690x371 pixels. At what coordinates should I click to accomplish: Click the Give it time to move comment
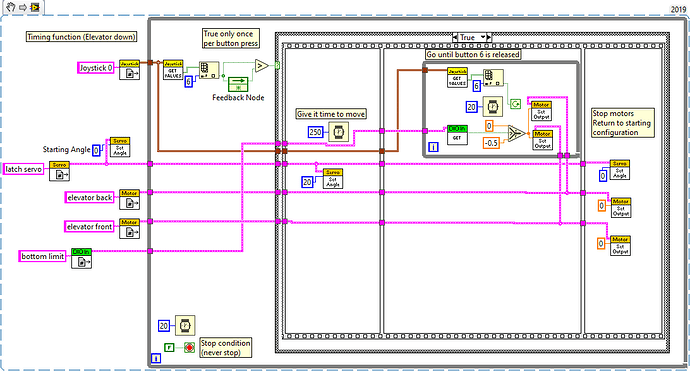[x=331, y=114]
